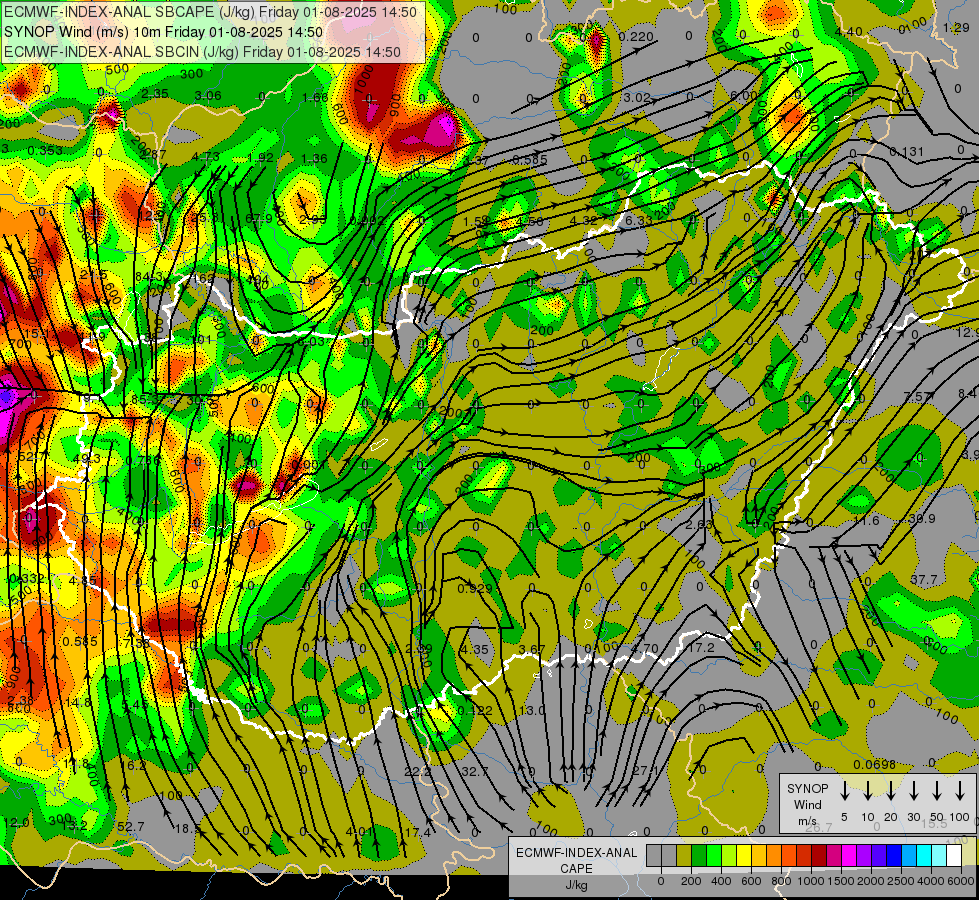
Task: Click the 0.332 value on the map
Action: (27, 579)
